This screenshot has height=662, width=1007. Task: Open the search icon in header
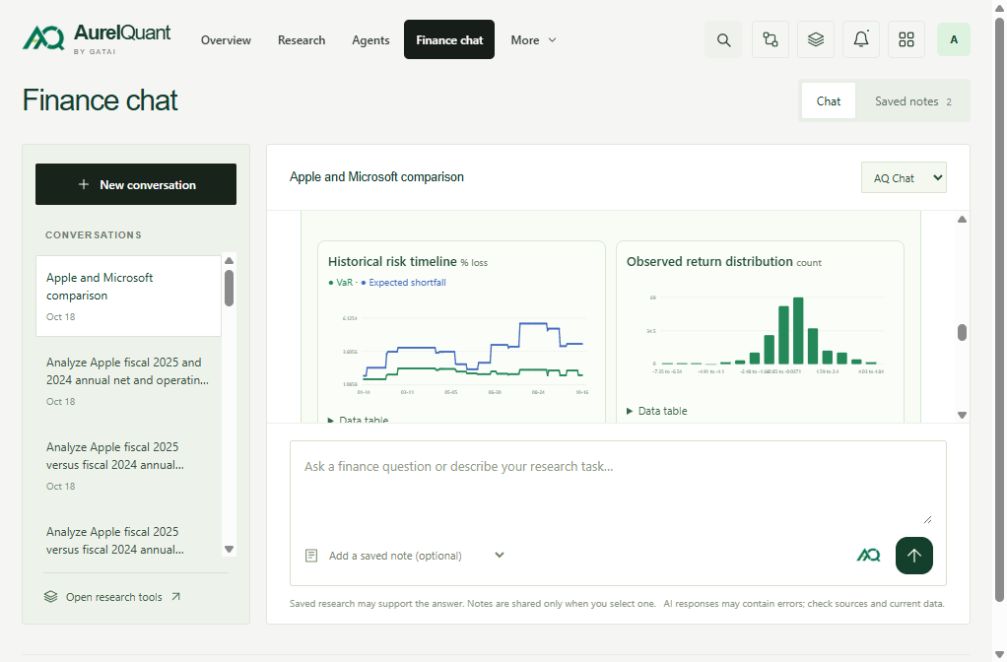(723, 40)
